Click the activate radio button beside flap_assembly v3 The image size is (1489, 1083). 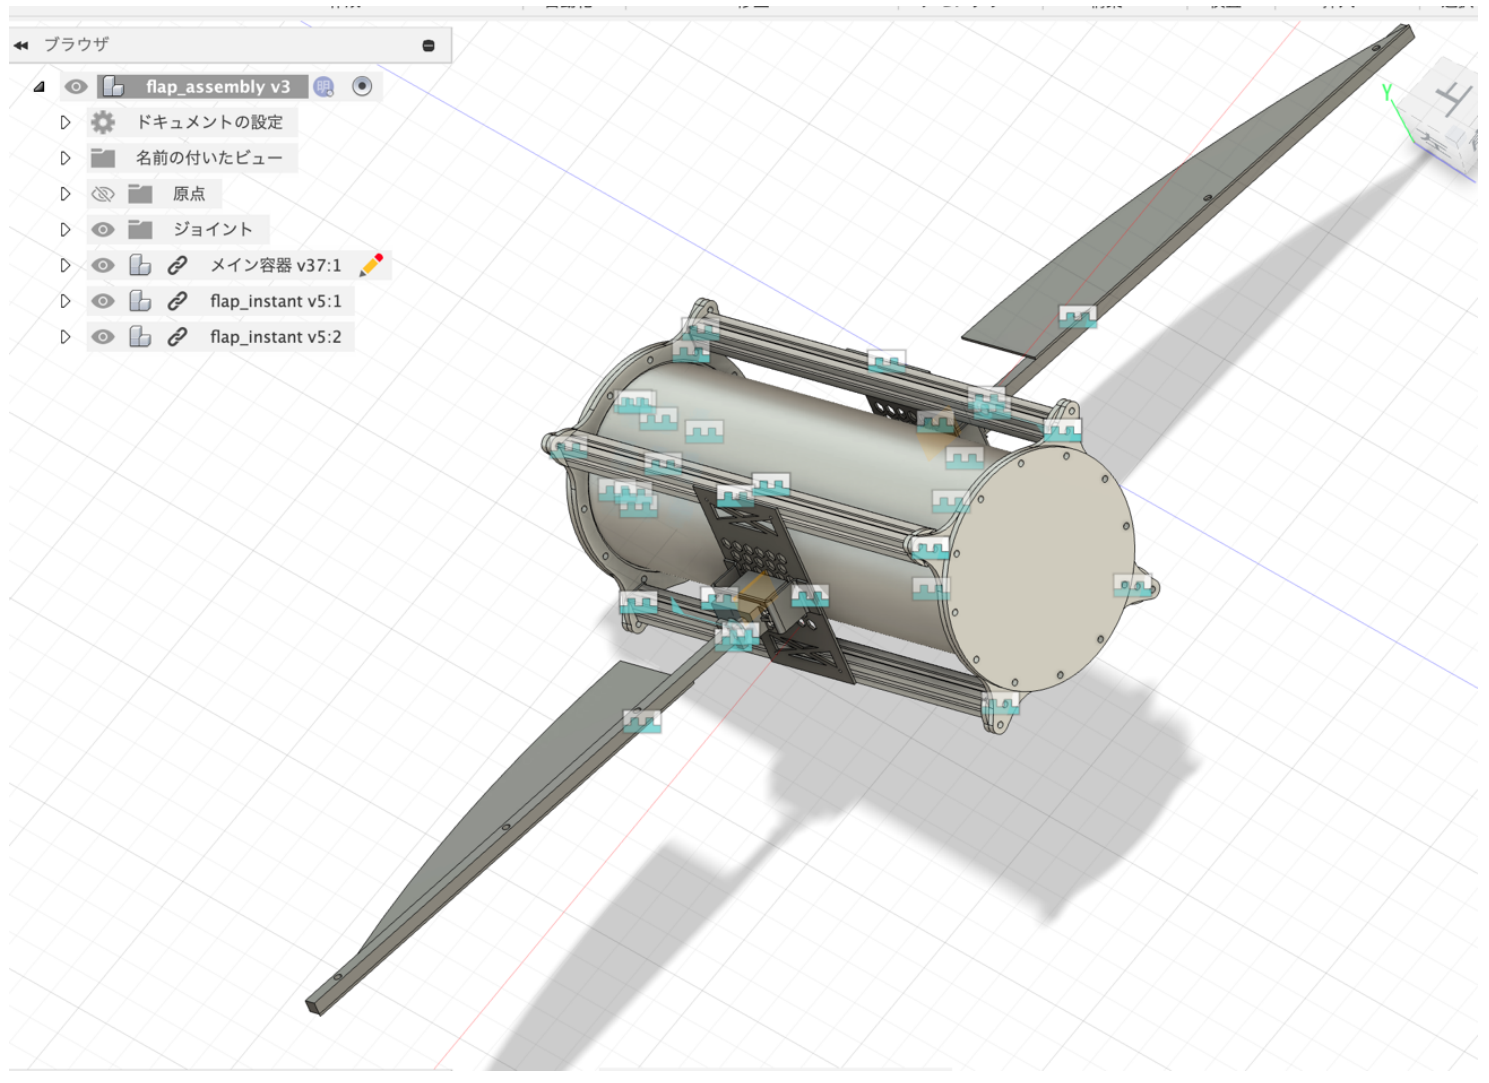[362, 87]
